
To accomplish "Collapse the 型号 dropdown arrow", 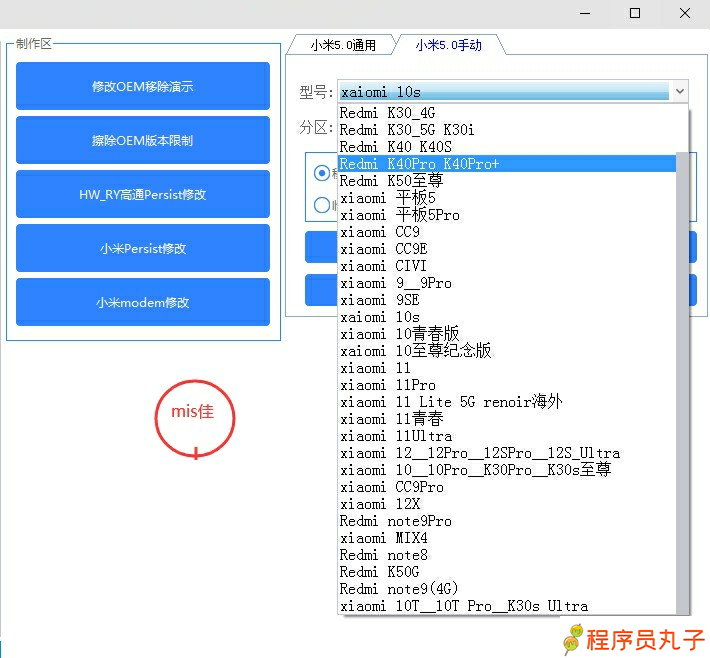I will tap(679, 91).
